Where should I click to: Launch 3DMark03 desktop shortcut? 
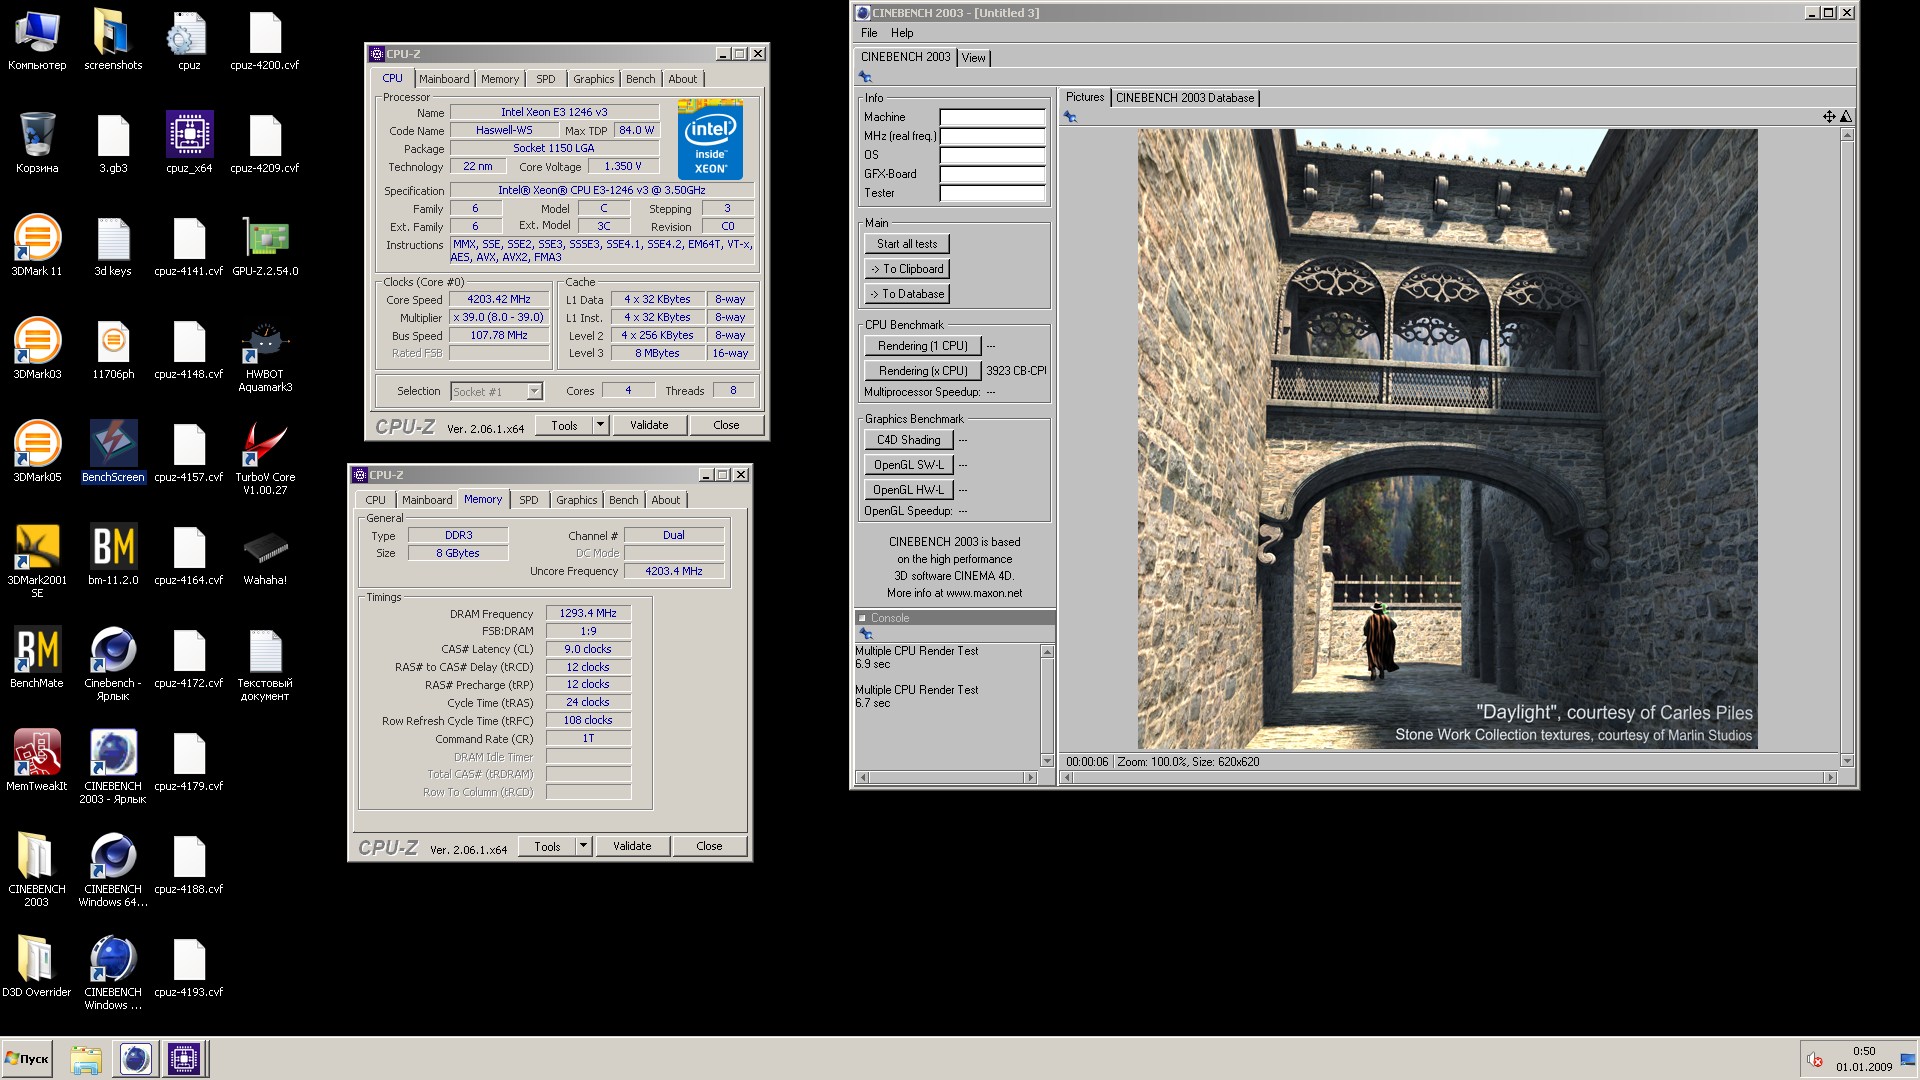click(37, 350)
